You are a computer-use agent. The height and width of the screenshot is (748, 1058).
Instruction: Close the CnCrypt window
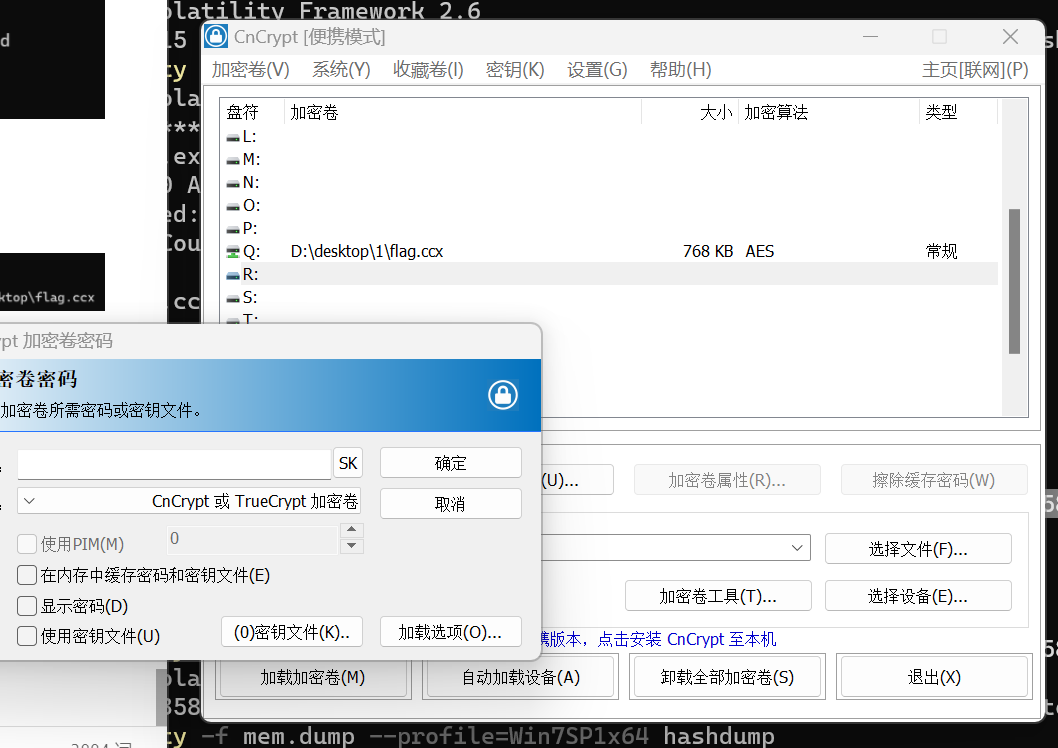click(x=1010, y=36)
